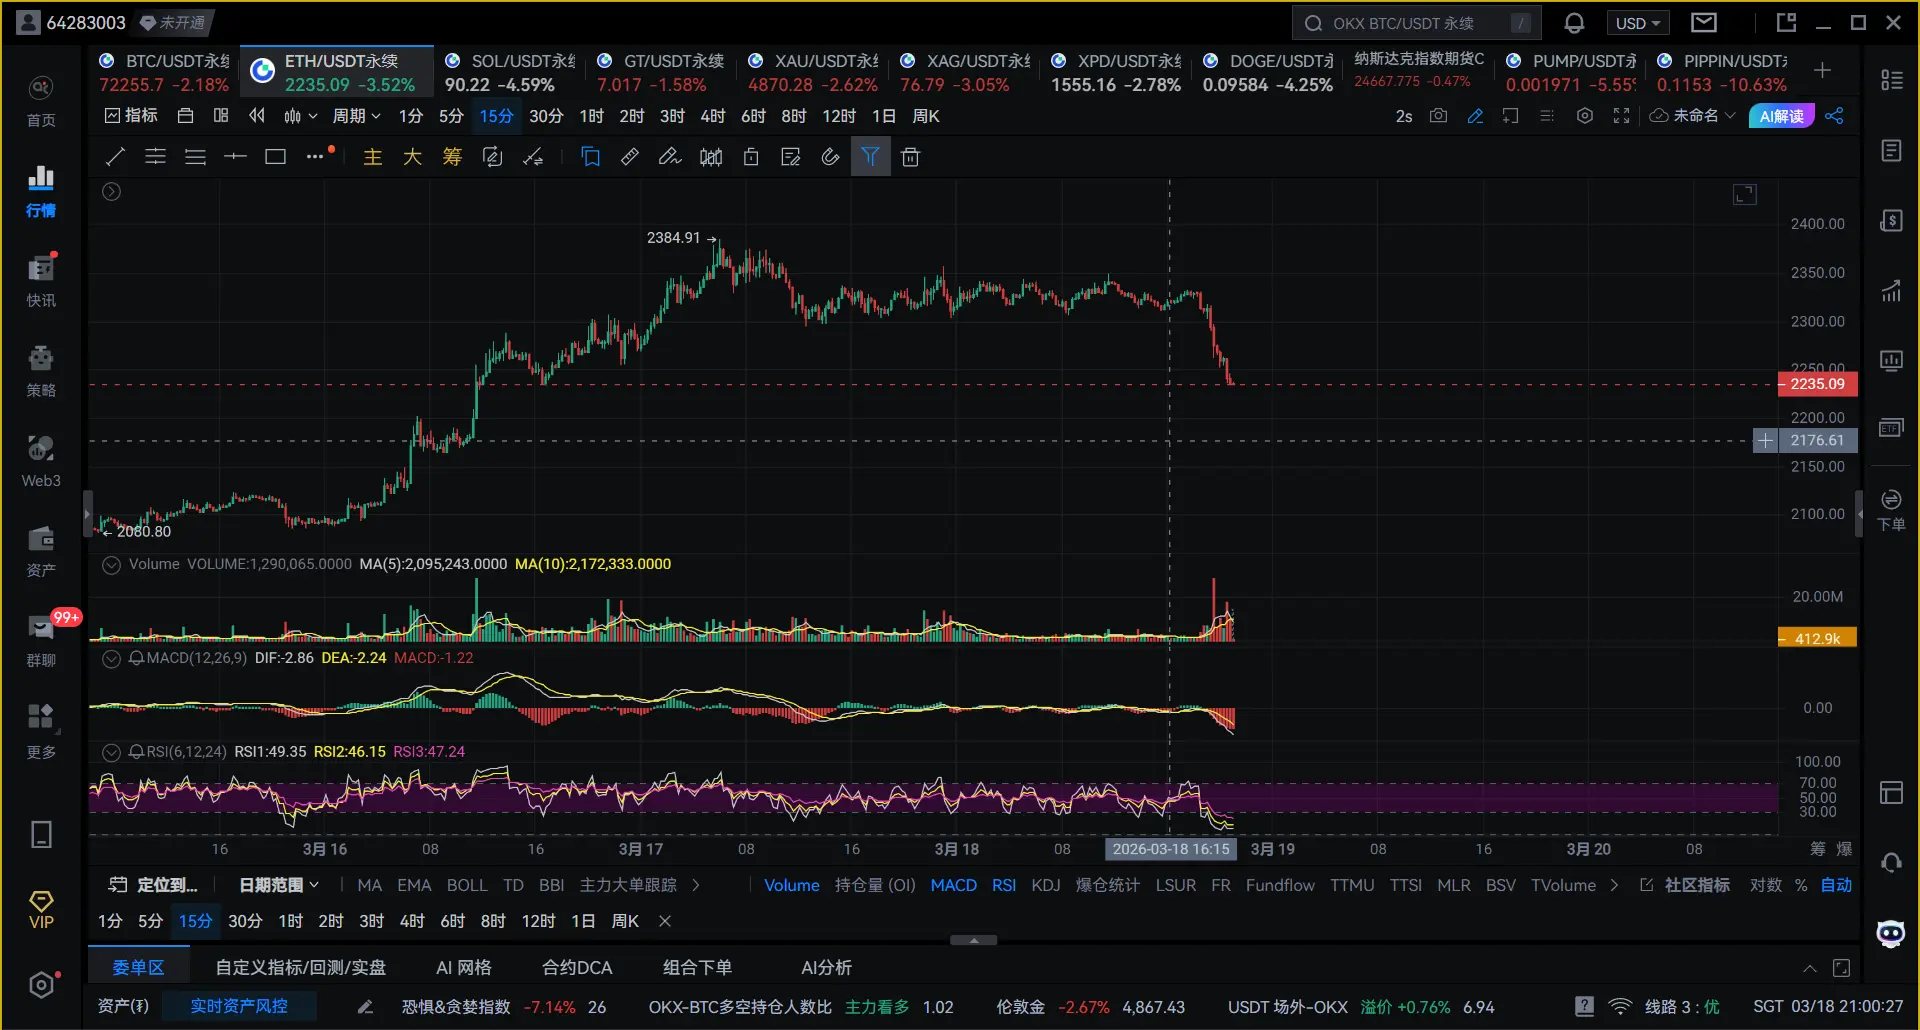Open the multi-chart layout icon
Screen dimensions: 1920x1030
click(x=221, y=116)
